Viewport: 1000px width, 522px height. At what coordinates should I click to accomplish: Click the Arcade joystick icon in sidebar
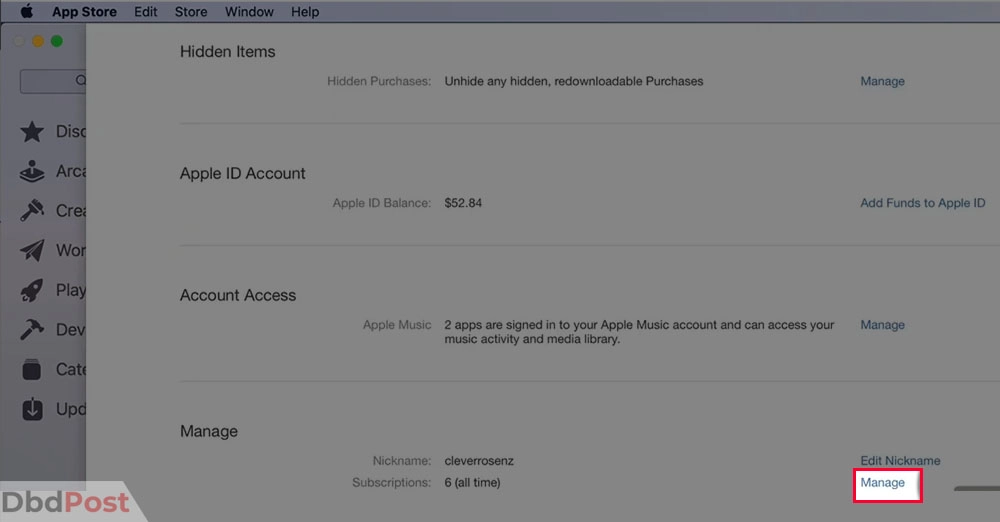pyautogui.click(x=32, y=171)
